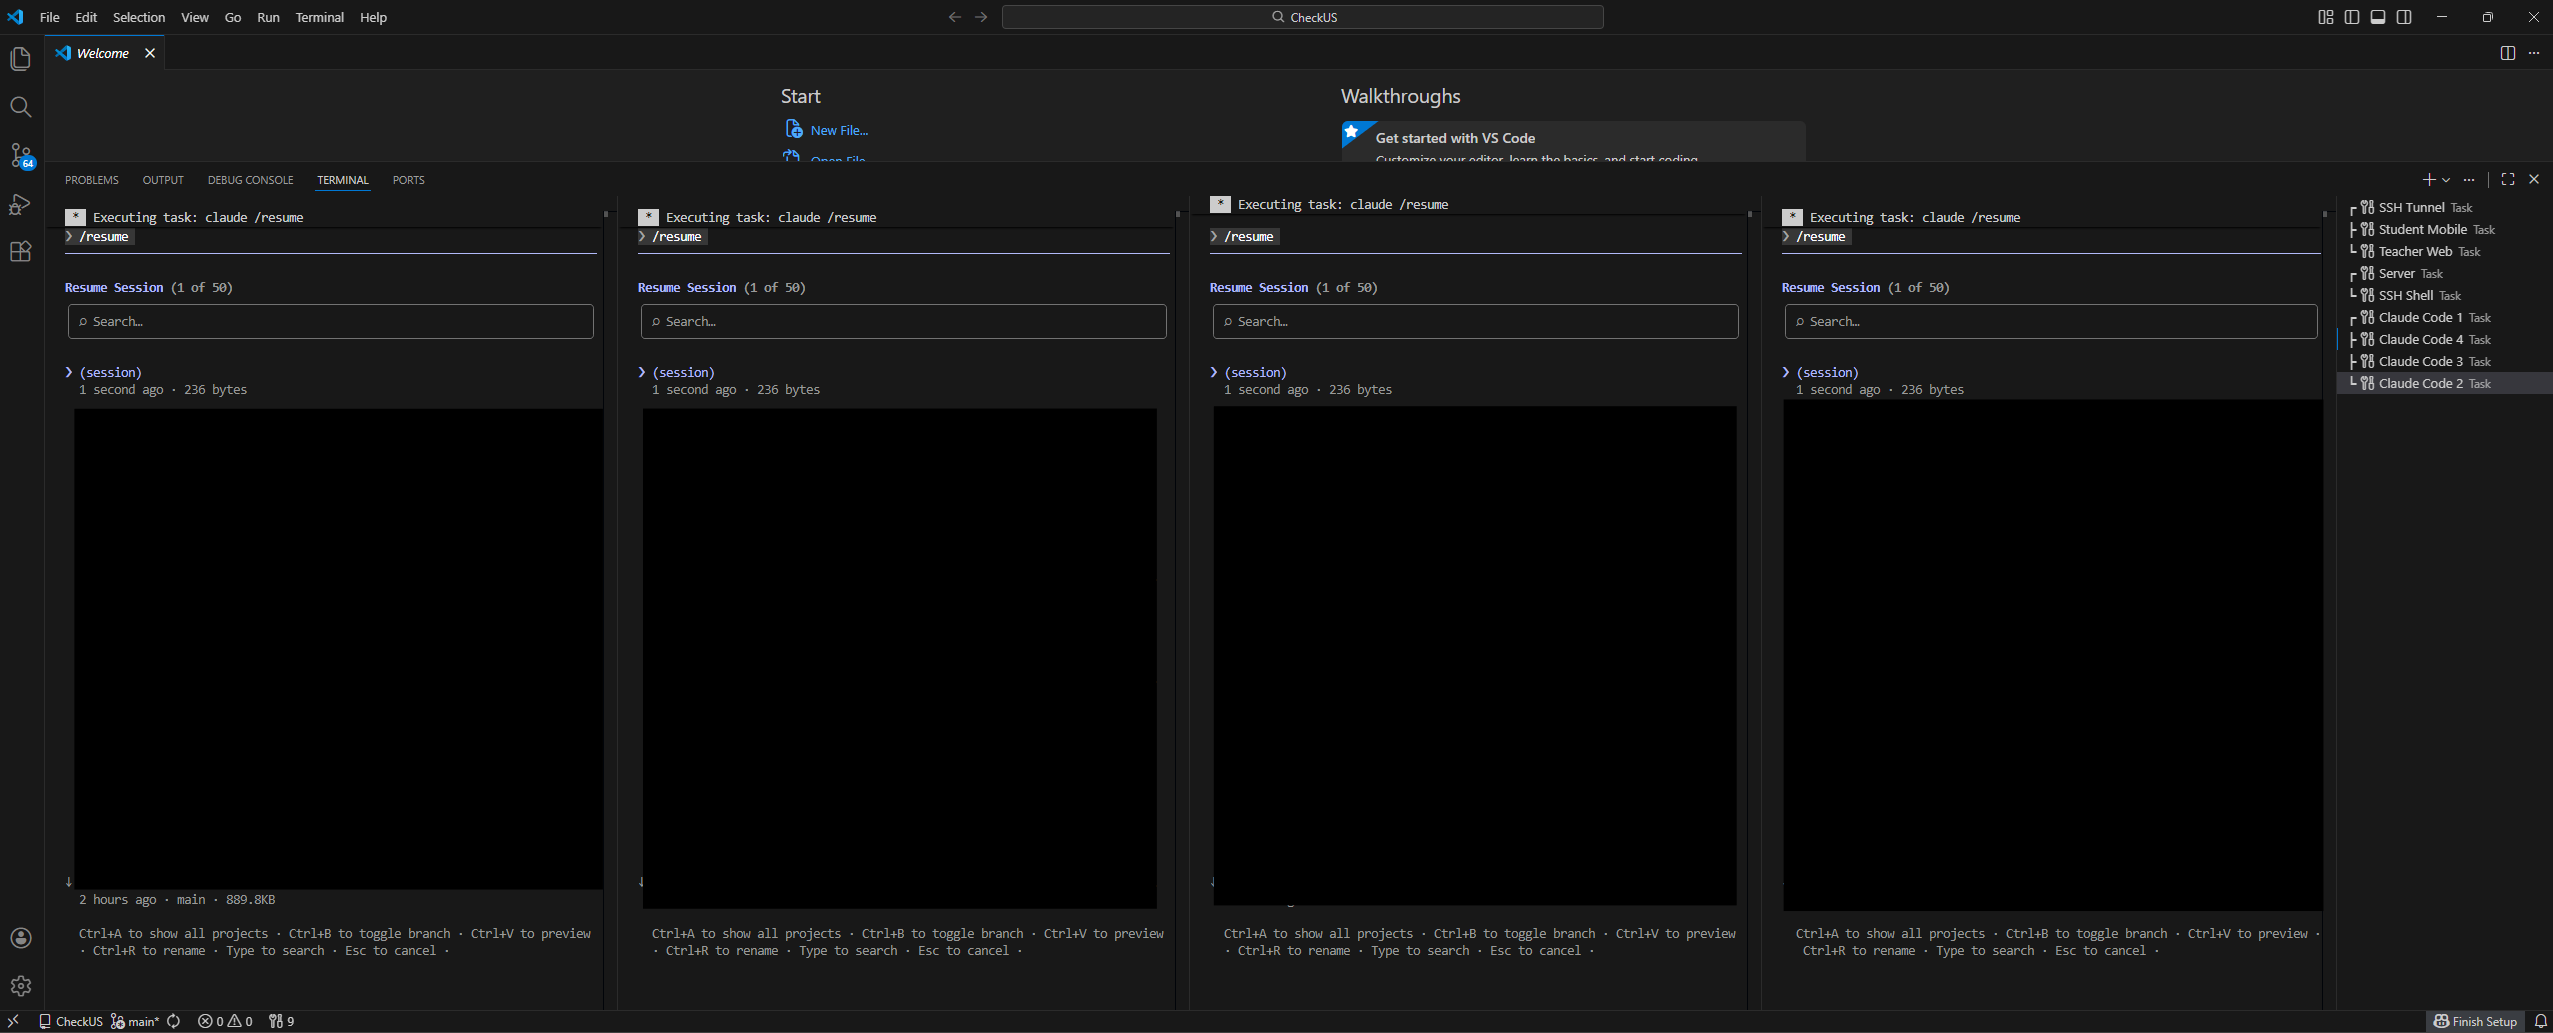Open the editor more actions ellipsis menu

click(2534, 53)
